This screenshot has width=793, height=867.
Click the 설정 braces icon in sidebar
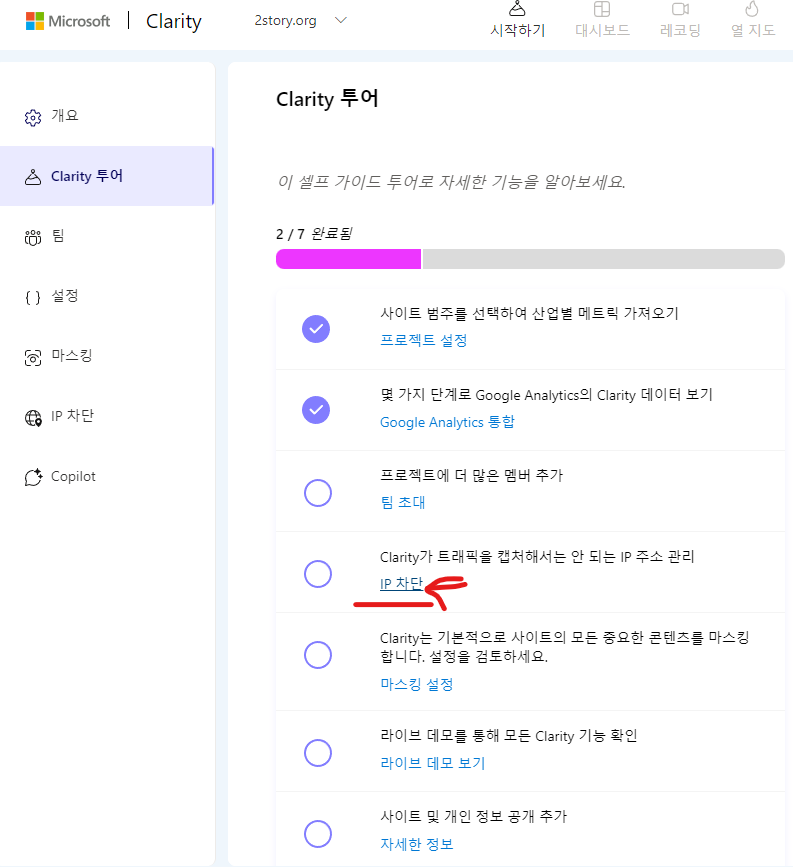tap(31, 296)
